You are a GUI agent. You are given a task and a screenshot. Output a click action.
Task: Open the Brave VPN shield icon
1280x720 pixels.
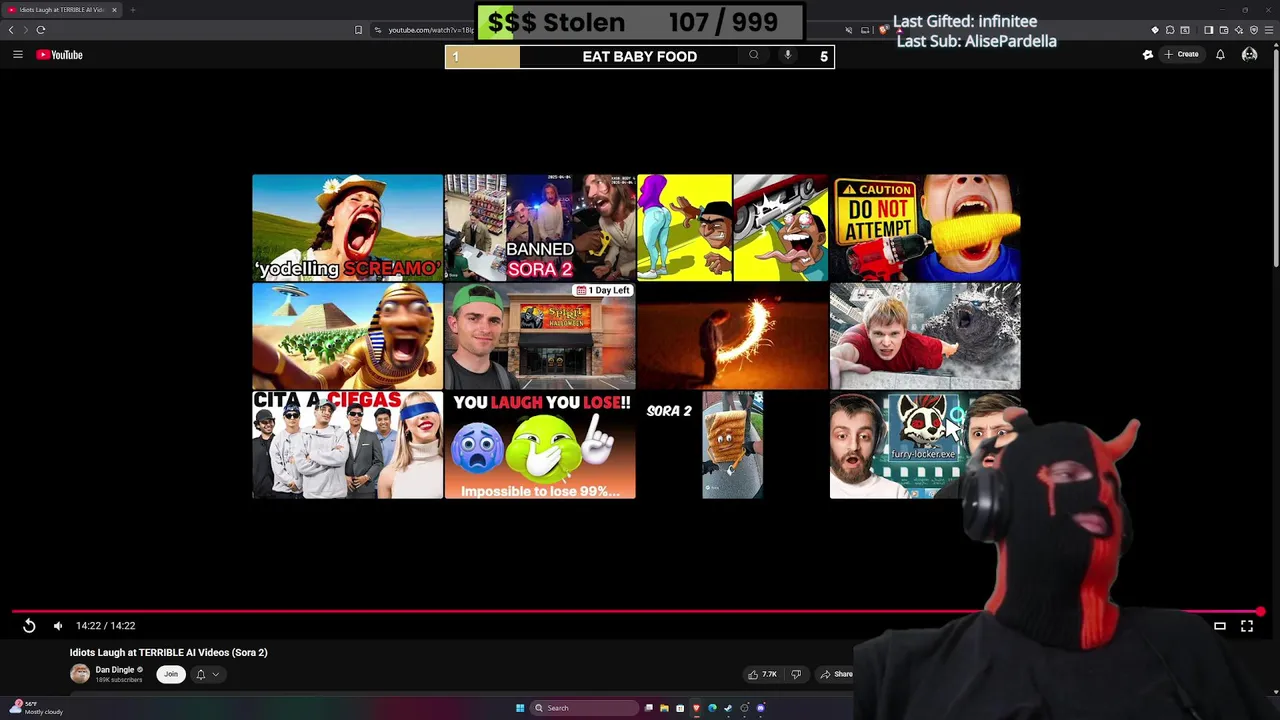click(x=1254, y=30)
